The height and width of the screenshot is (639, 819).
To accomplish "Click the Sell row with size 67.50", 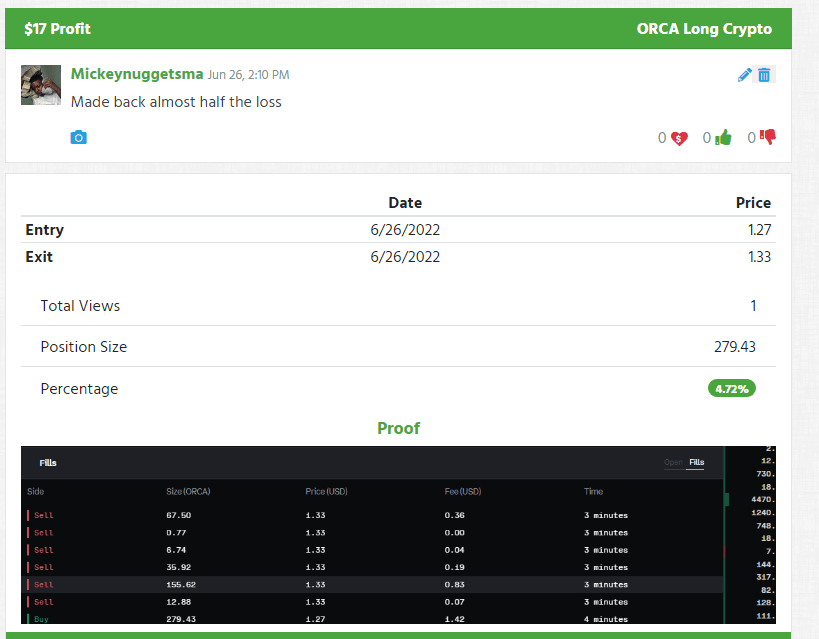I will (x=372, y=515).
